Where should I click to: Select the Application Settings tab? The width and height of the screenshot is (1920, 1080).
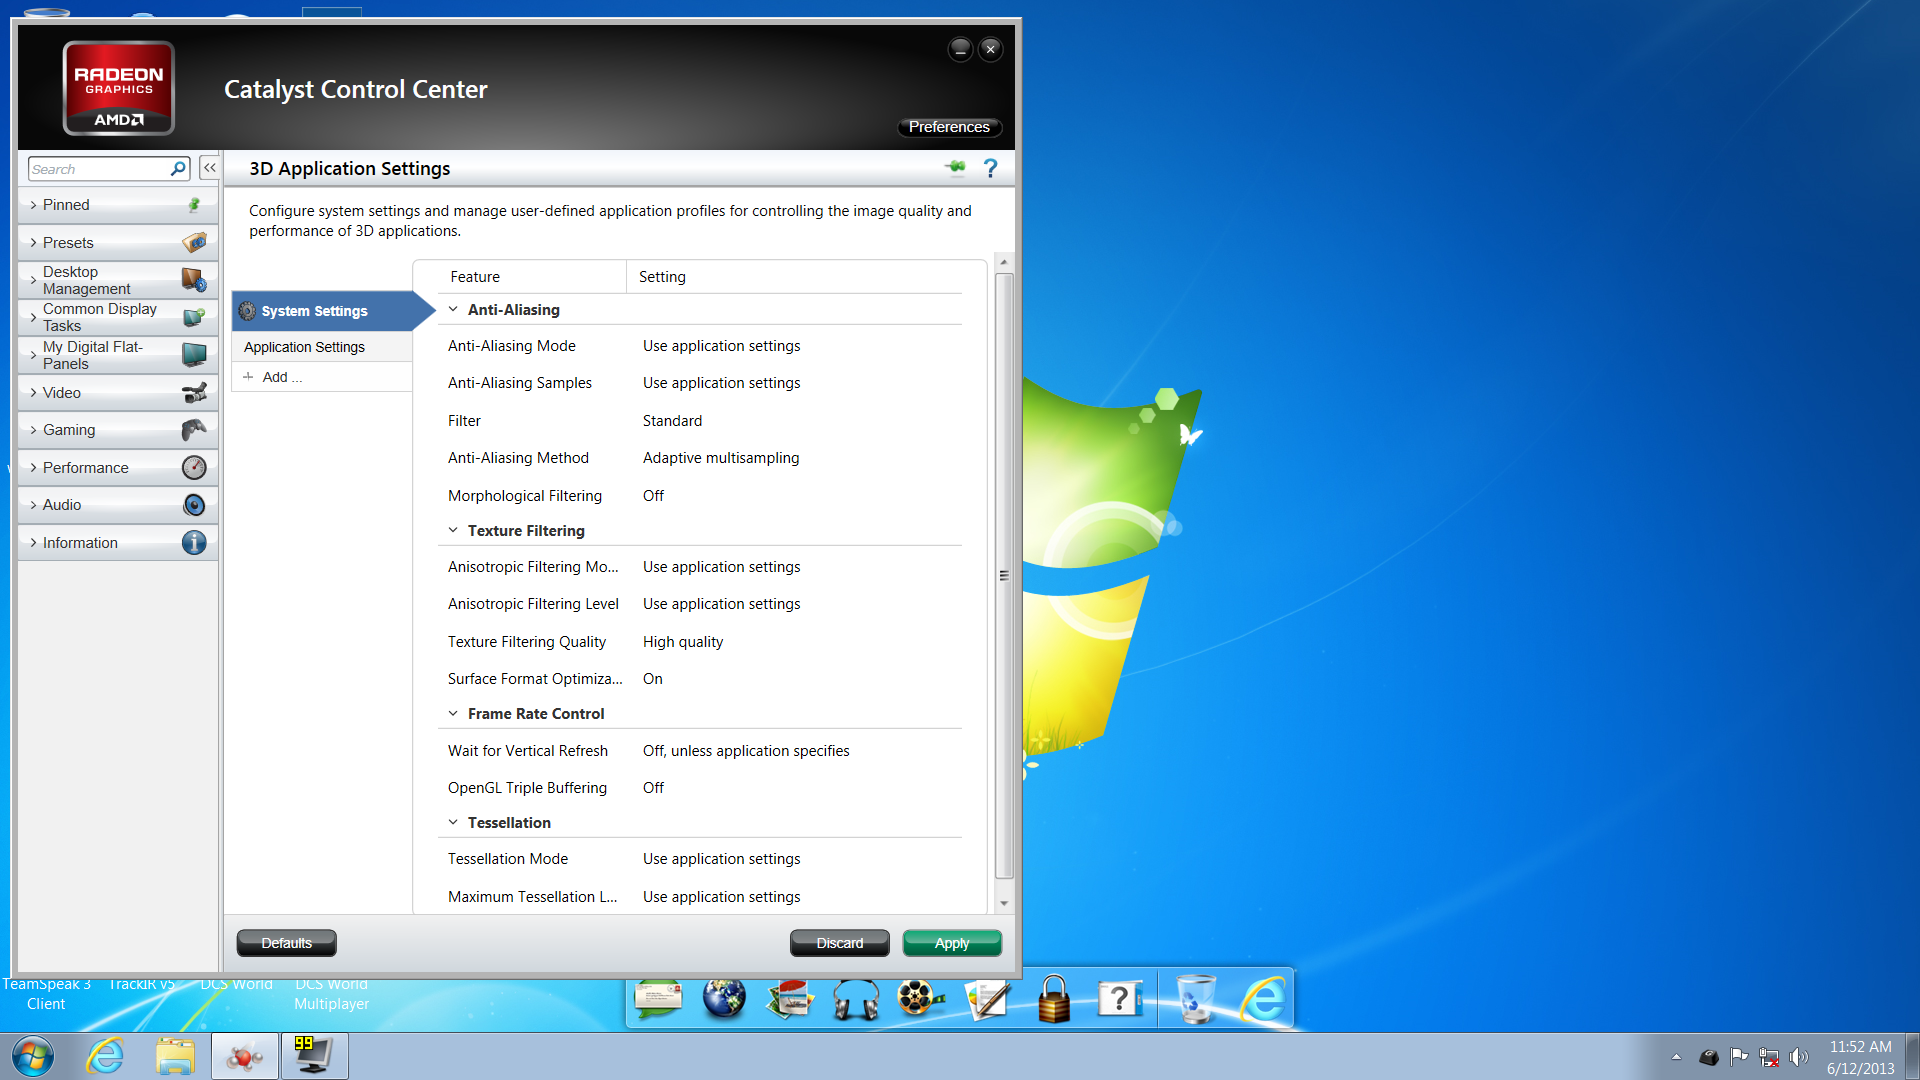point(322,347)
